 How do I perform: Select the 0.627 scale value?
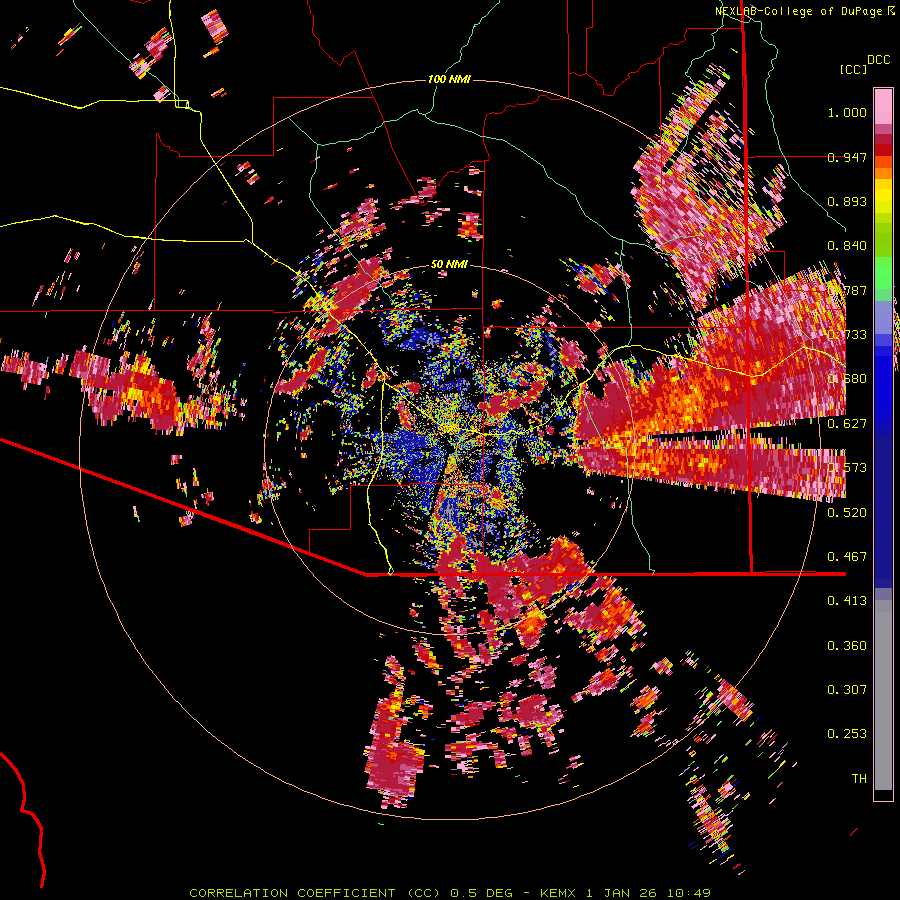coord(847,424)
